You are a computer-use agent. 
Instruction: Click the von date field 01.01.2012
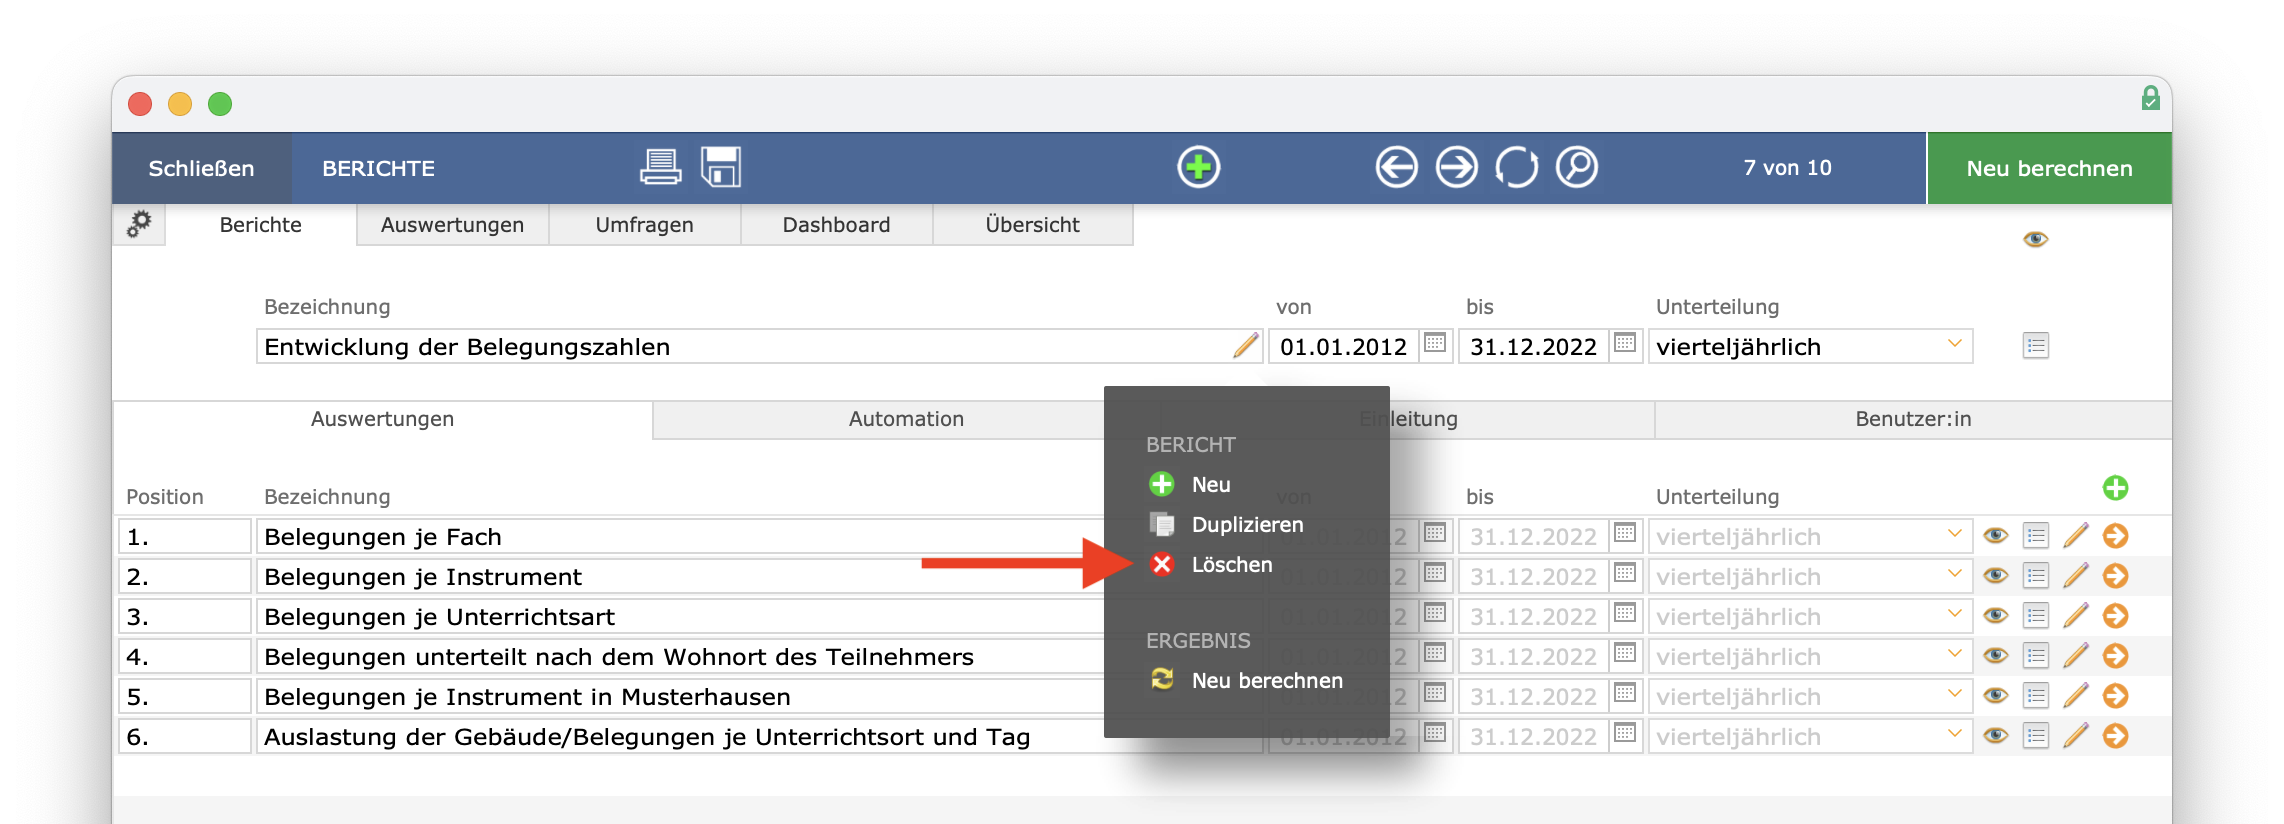click(x=1343, y=347)
